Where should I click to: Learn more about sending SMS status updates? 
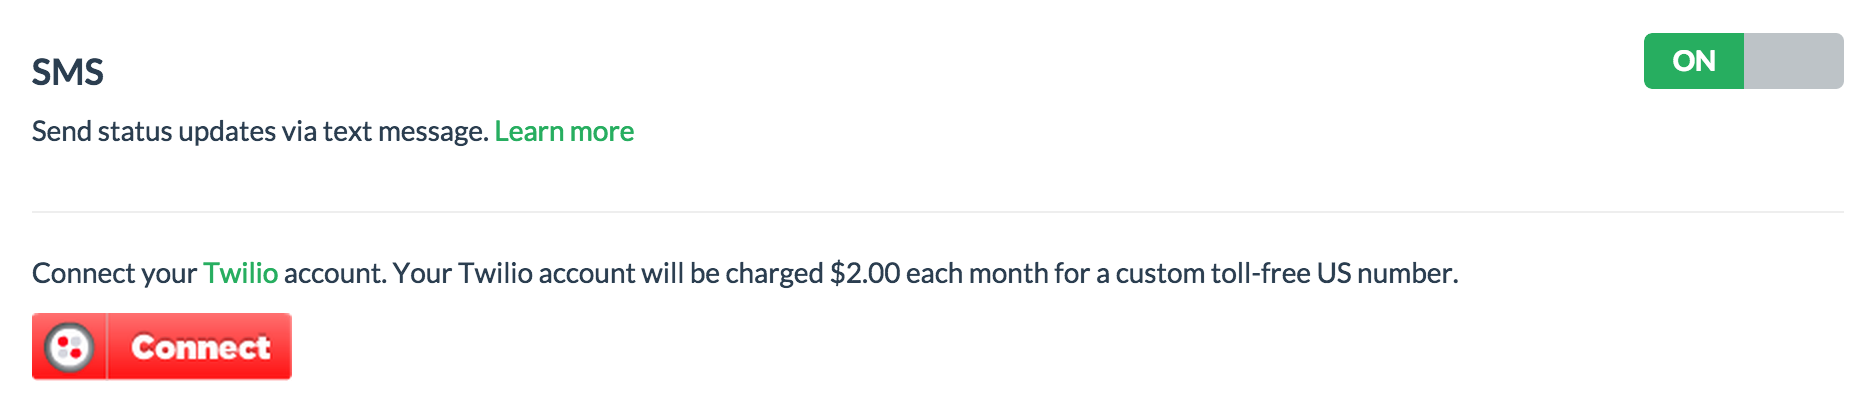click(x=564, y=131)
